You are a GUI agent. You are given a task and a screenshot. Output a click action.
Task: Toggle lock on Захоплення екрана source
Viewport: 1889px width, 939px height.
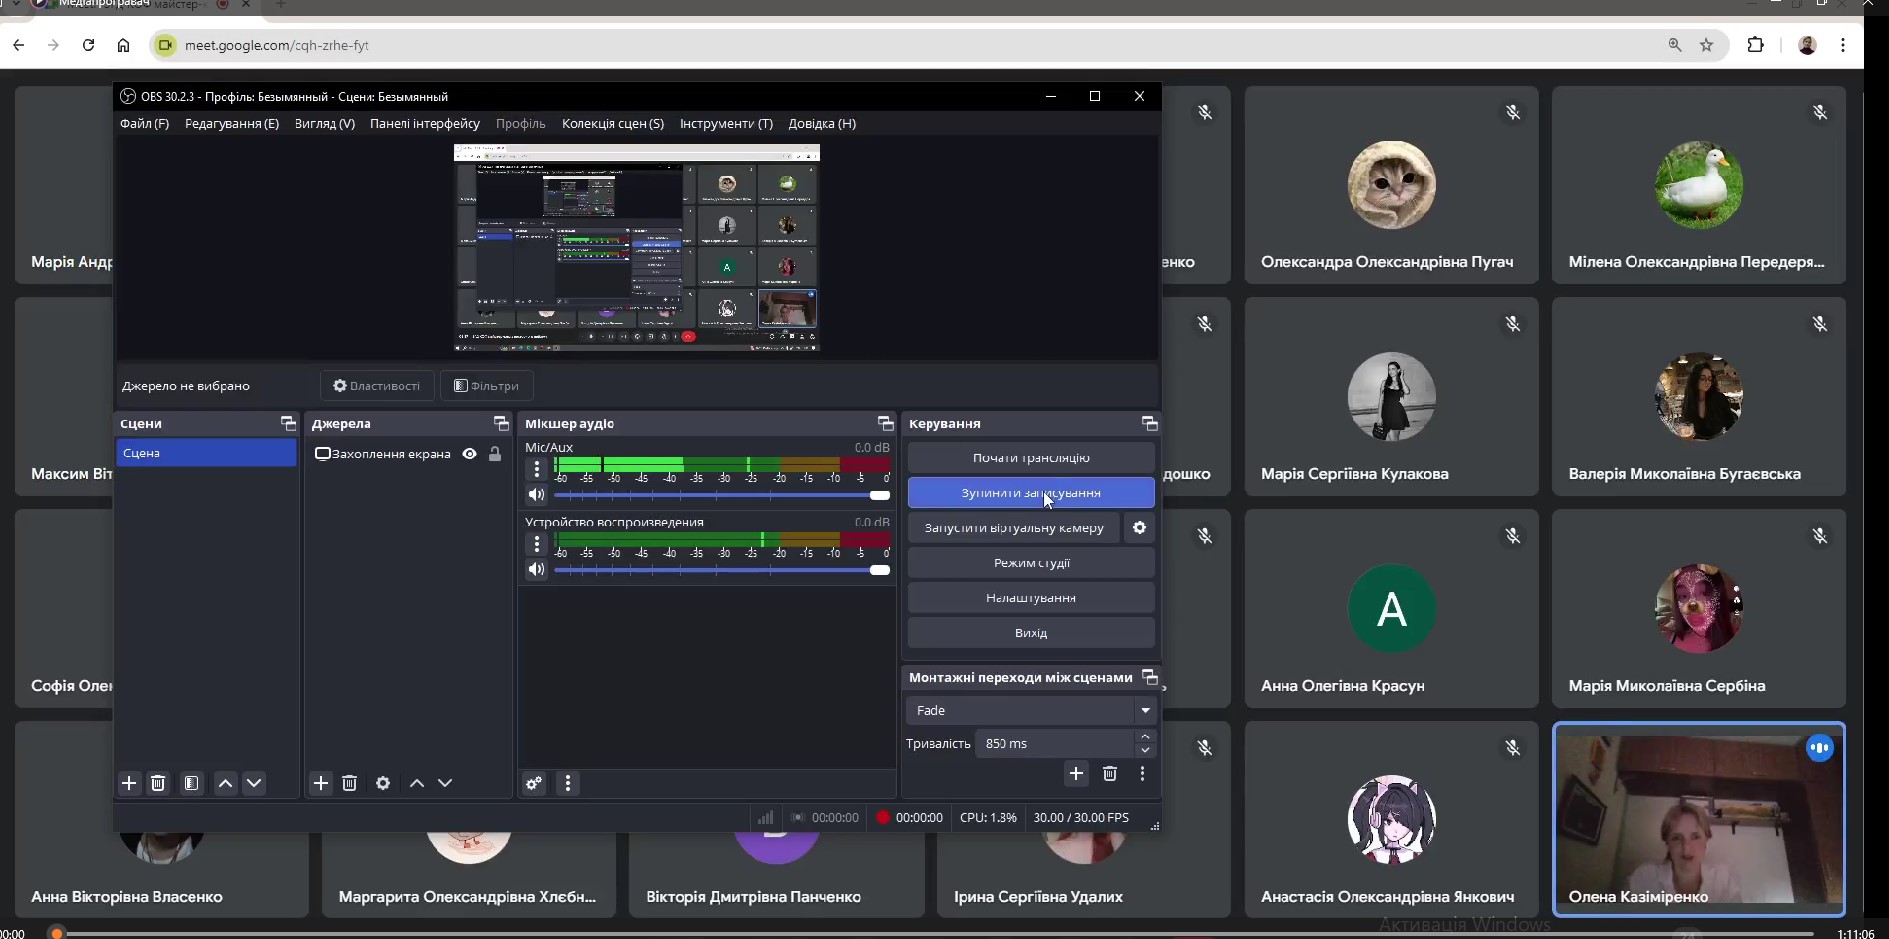click(x=495, y=454)
